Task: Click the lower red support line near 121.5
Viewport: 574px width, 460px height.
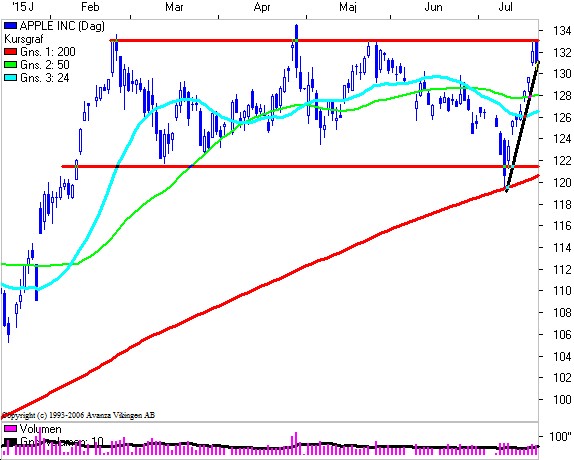Action: point(300,167)
